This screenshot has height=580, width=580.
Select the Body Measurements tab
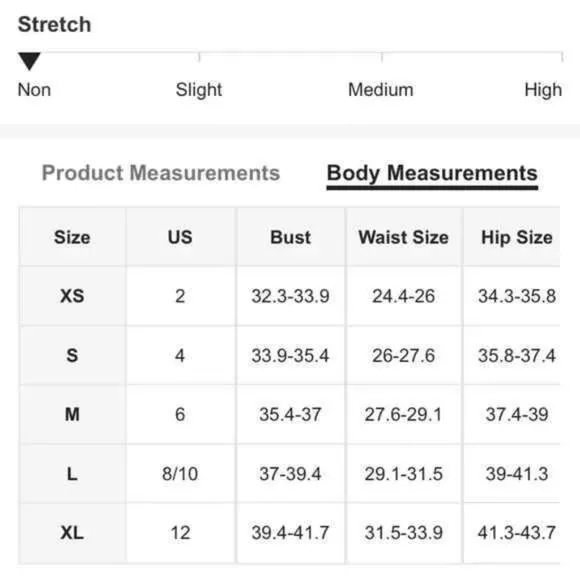[432, 173]
